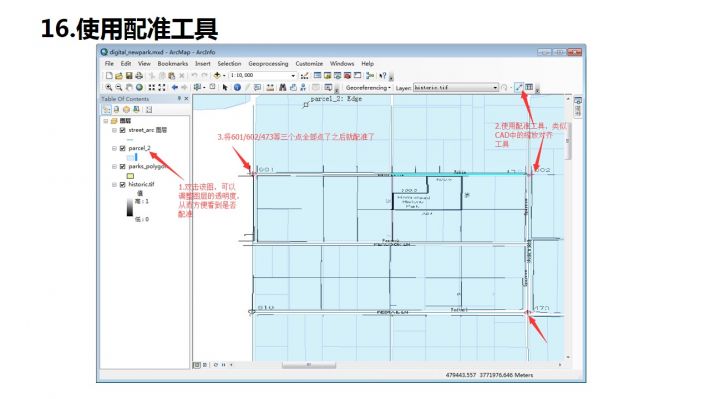Open the Customize menu
The width and height of the screenshot is (710, 399).
[x=309, y=64]
